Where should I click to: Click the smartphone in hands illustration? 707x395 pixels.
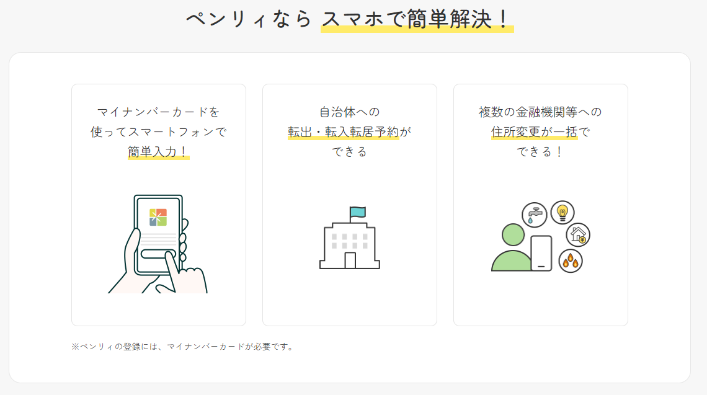(x=158, y=244)
